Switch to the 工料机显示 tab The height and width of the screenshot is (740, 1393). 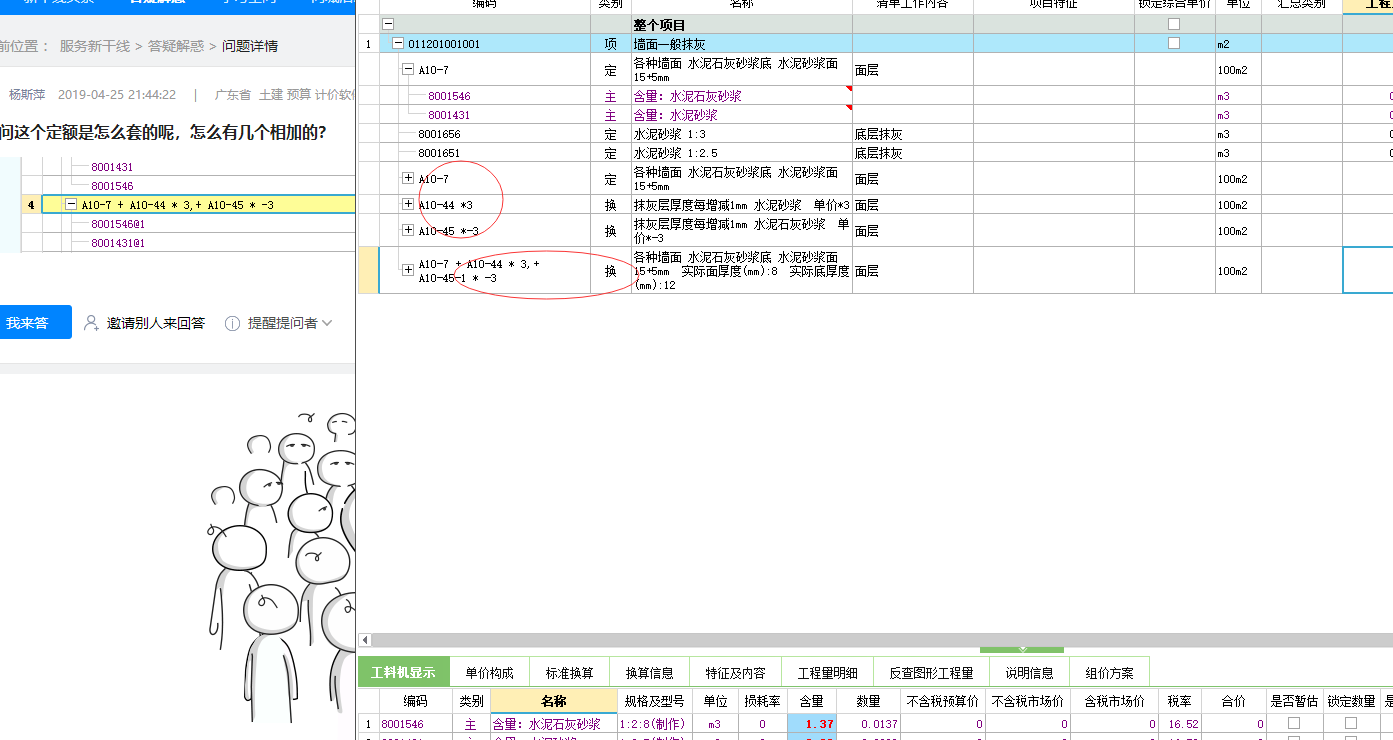pos(403,673)
